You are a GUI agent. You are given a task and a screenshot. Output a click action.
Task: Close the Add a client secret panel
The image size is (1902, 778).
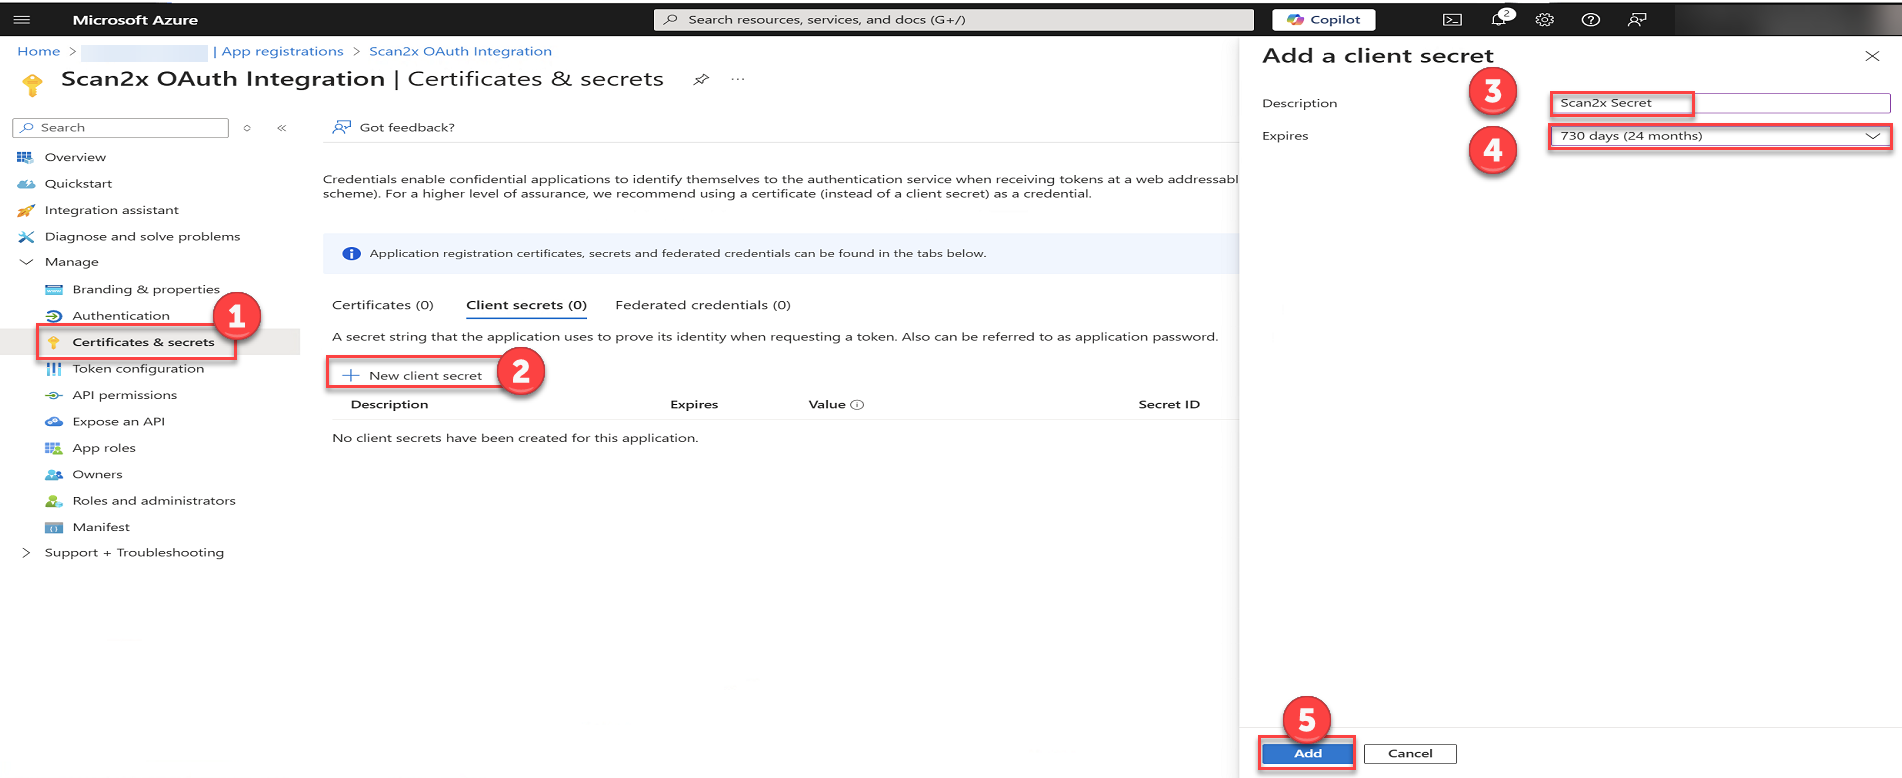tap(1872, 56)
